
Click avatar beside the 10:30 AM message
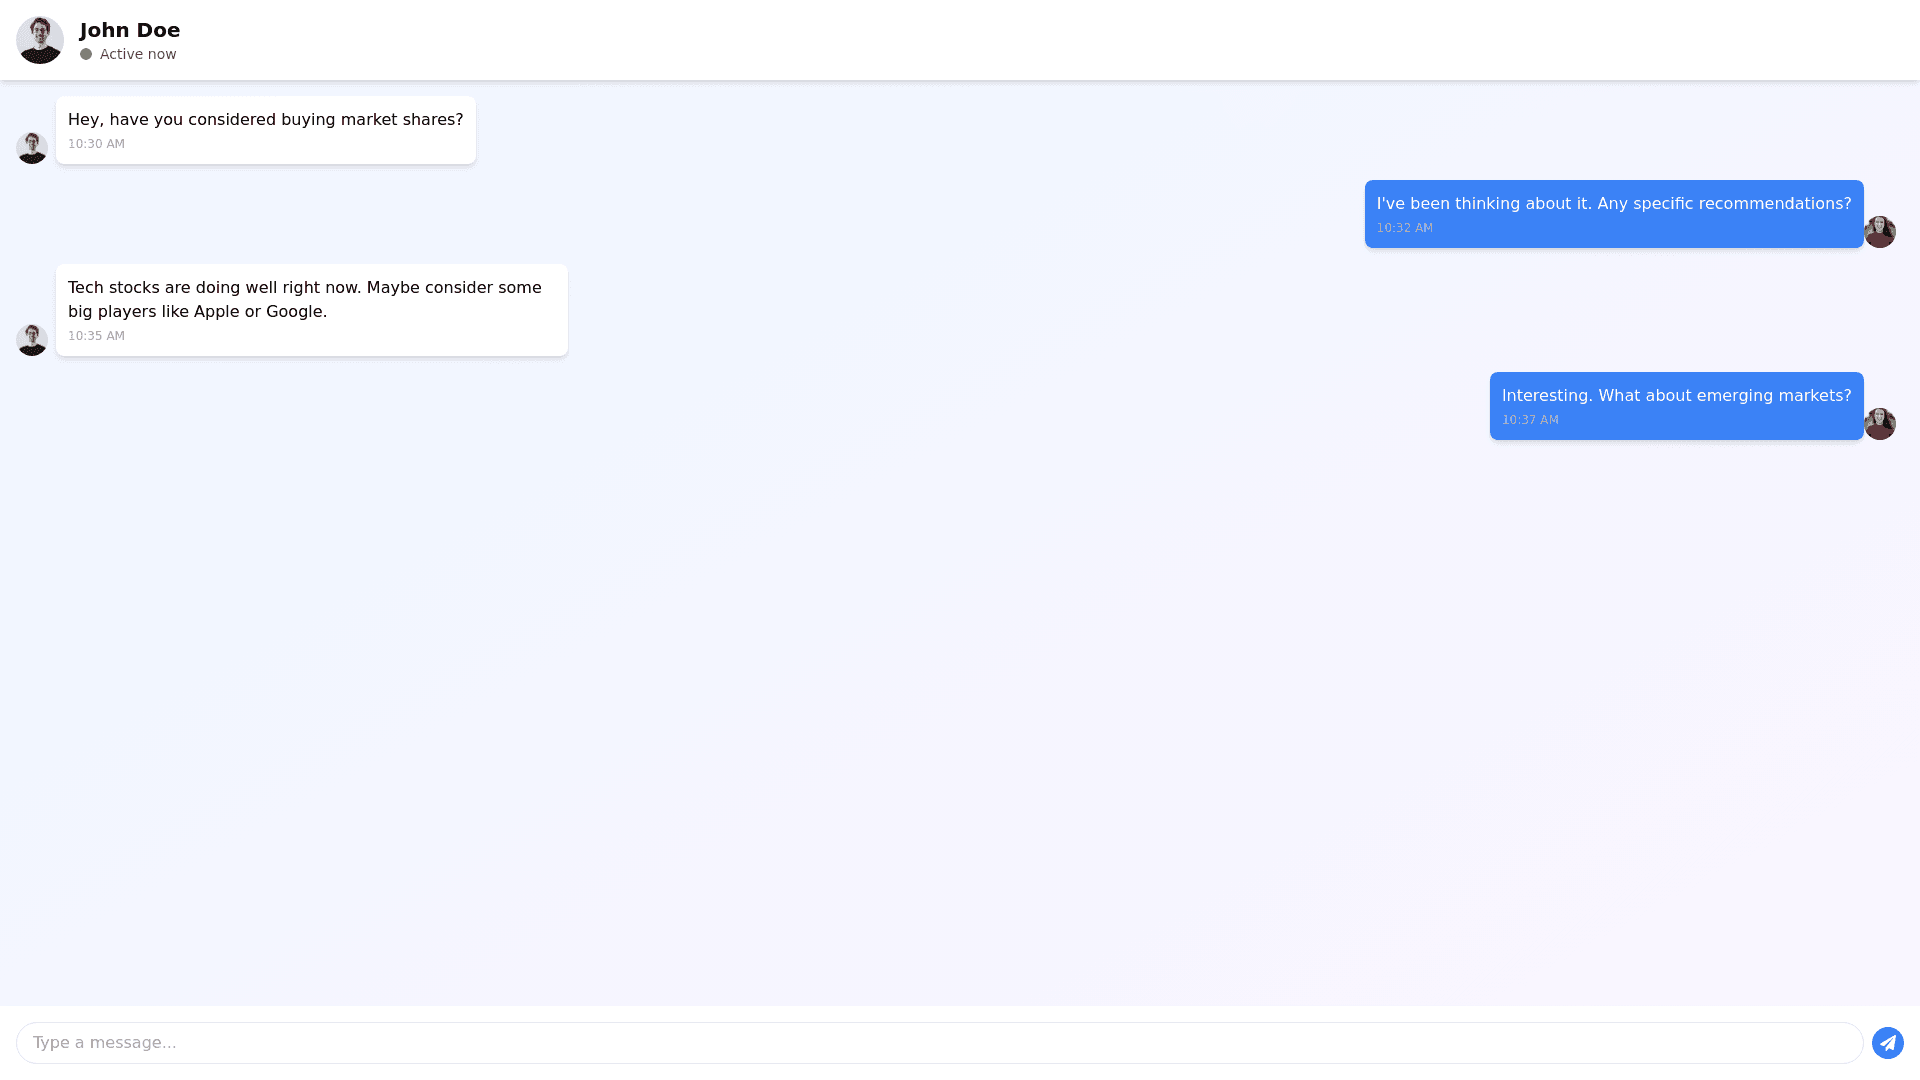click(x=32, y=148)
